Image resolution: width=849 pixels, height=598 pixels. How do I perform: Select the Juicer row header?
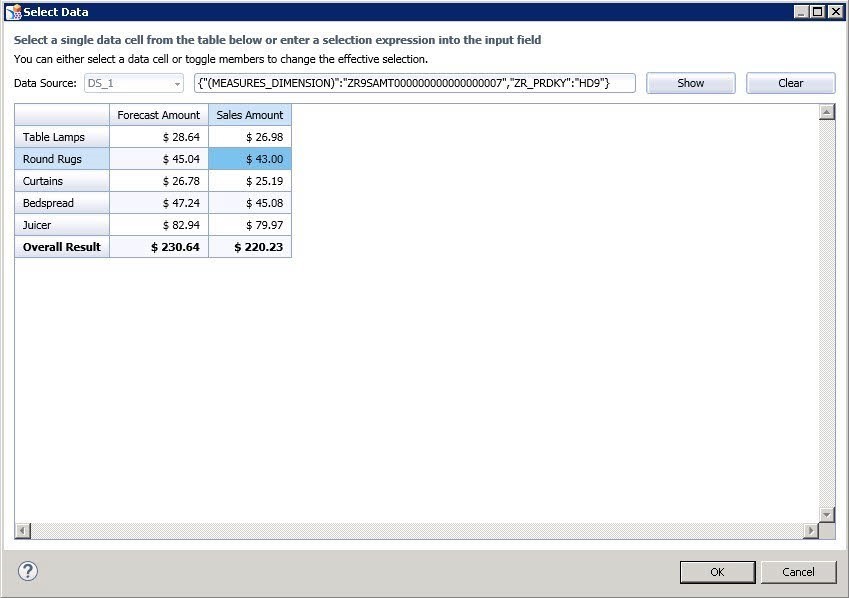tap(62, 225)
